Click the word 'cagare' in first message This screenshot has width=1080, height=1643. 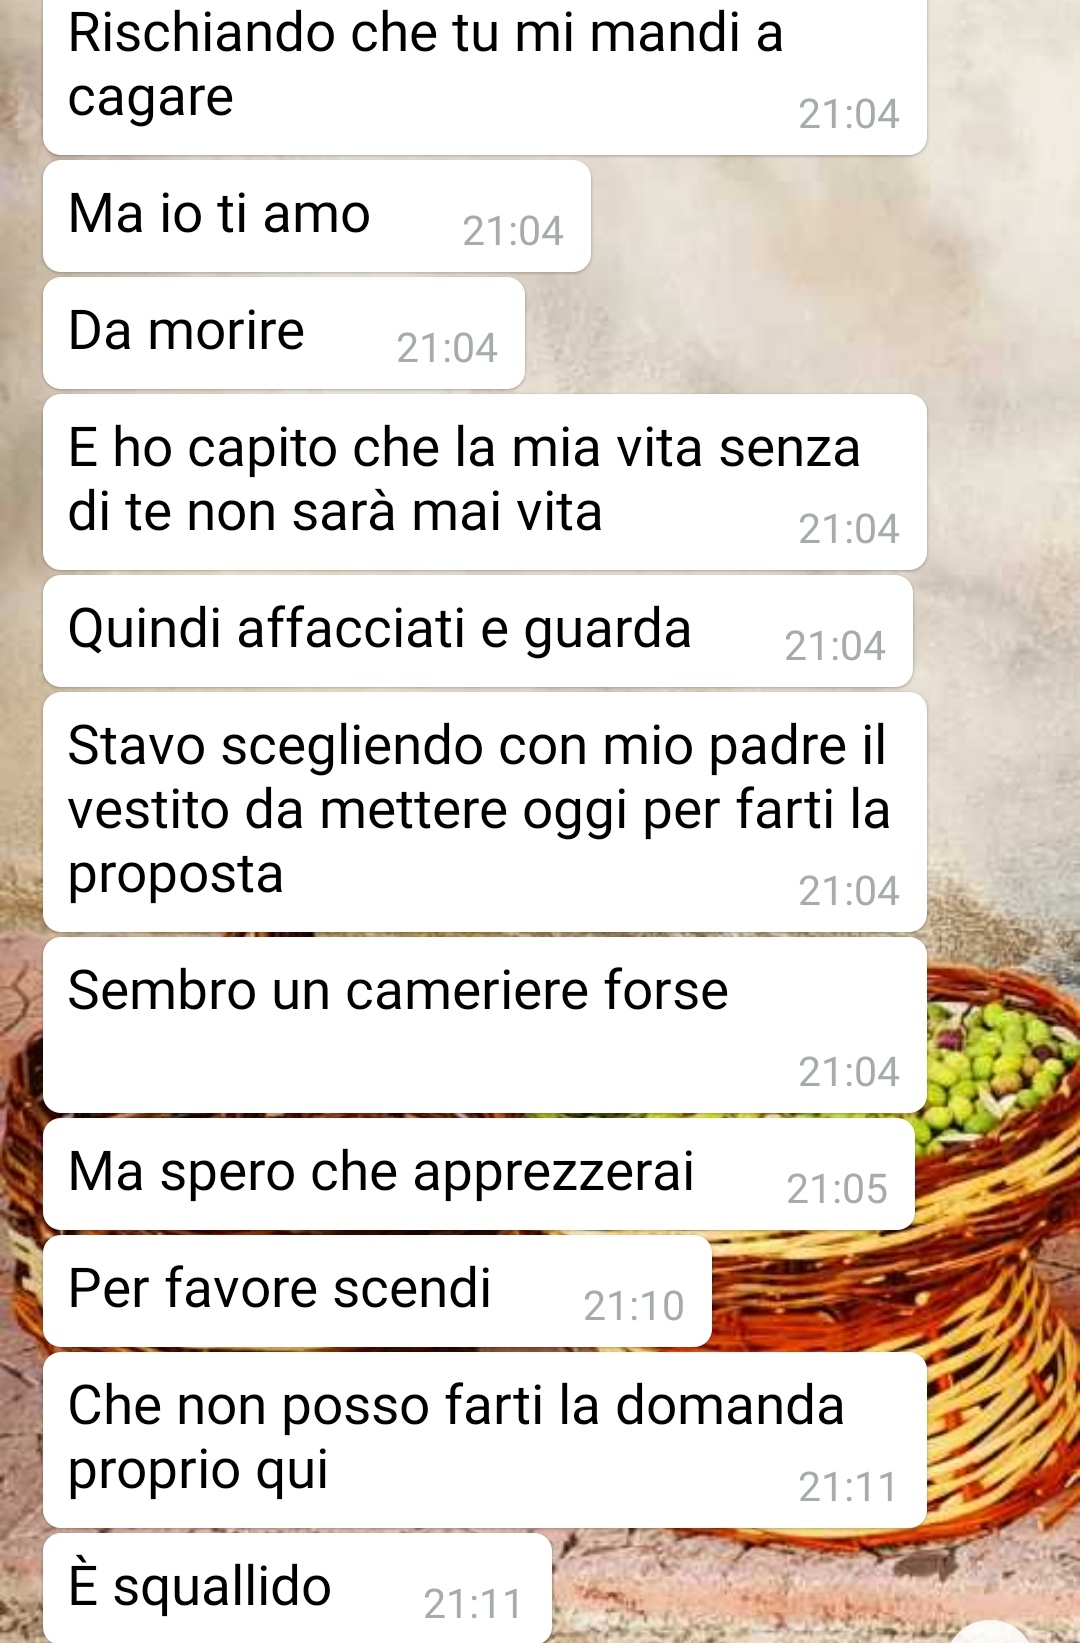(x=151, y=99)
